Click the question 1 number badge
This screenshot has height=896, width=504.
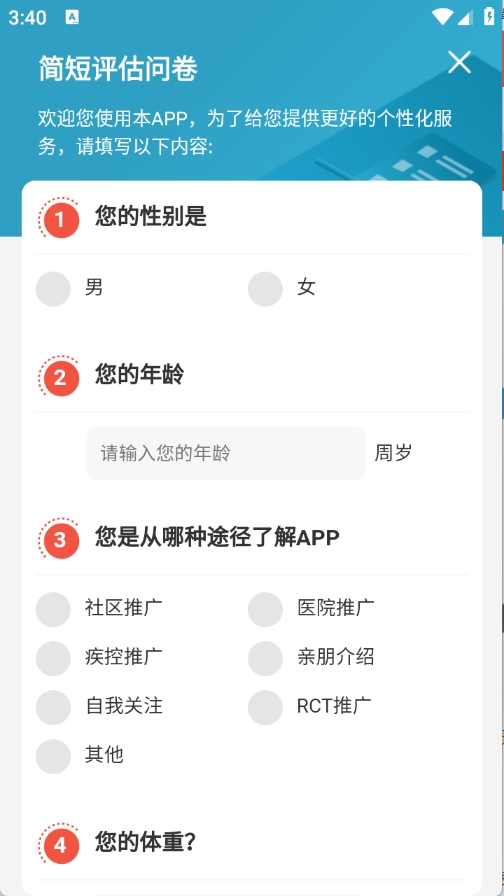pyautogui.click(x=59, y=218)
